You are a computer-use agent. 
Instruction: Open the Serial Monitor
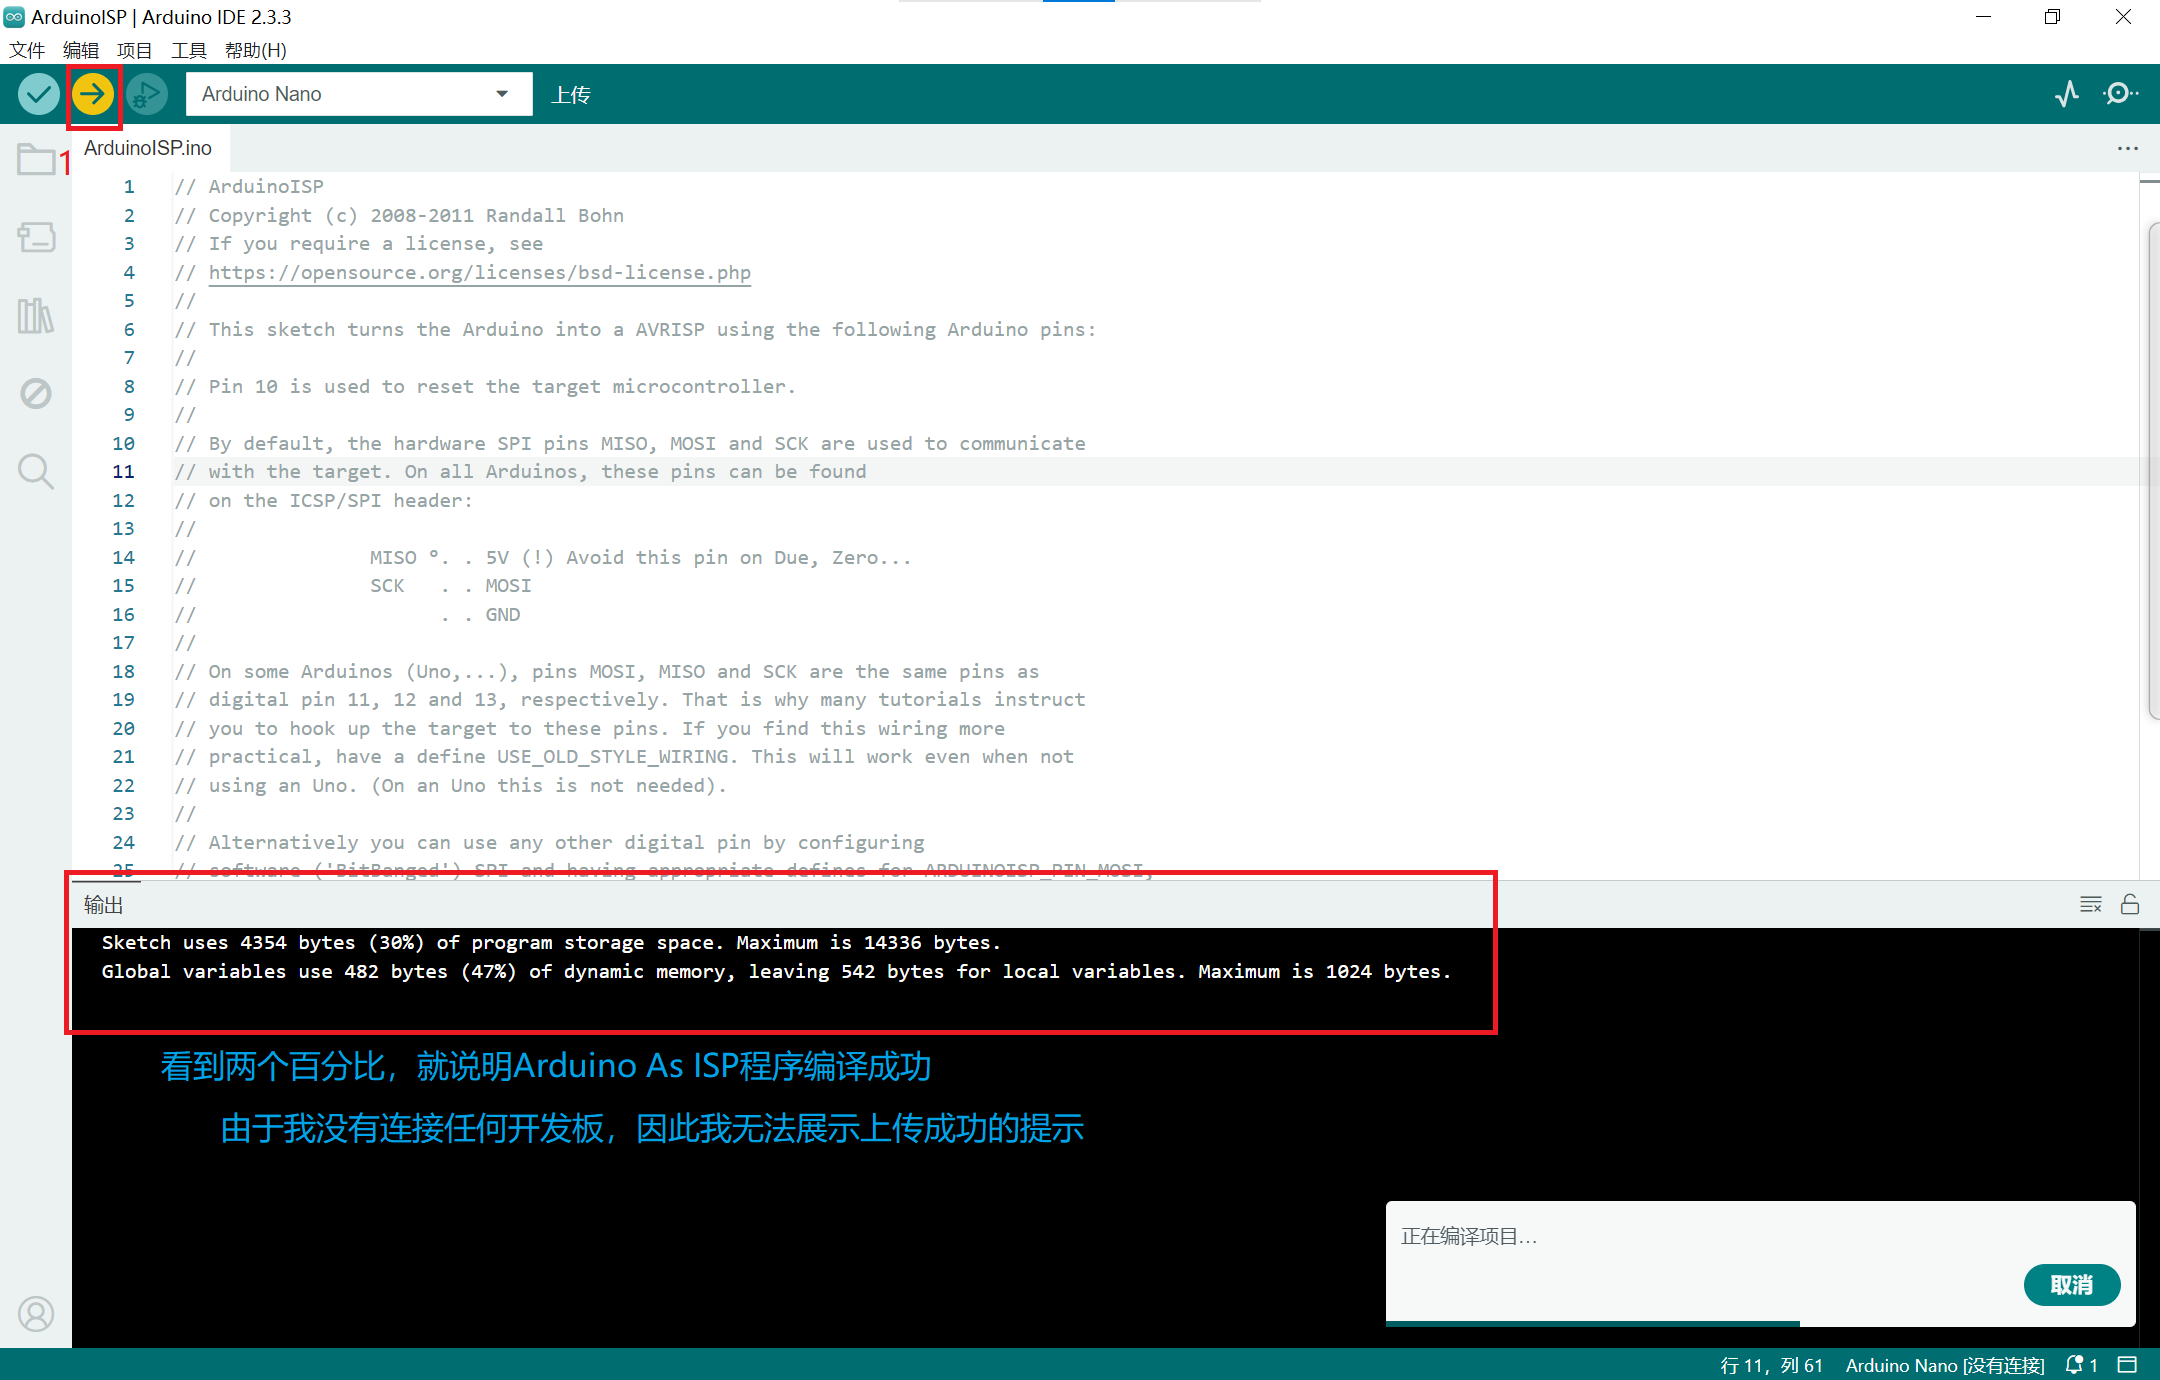(x=2120, y=94)
